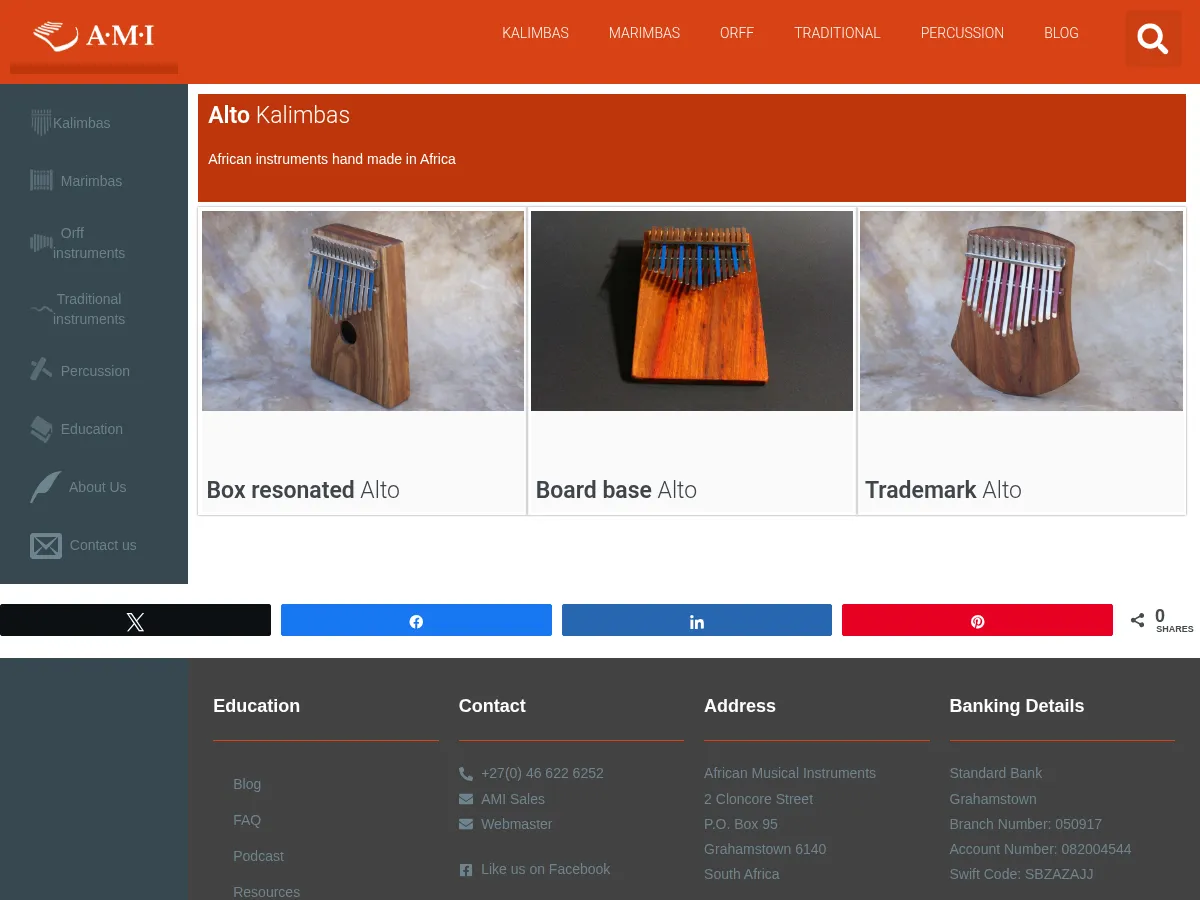Open Box resonated Alto product image

pos(363,311)
